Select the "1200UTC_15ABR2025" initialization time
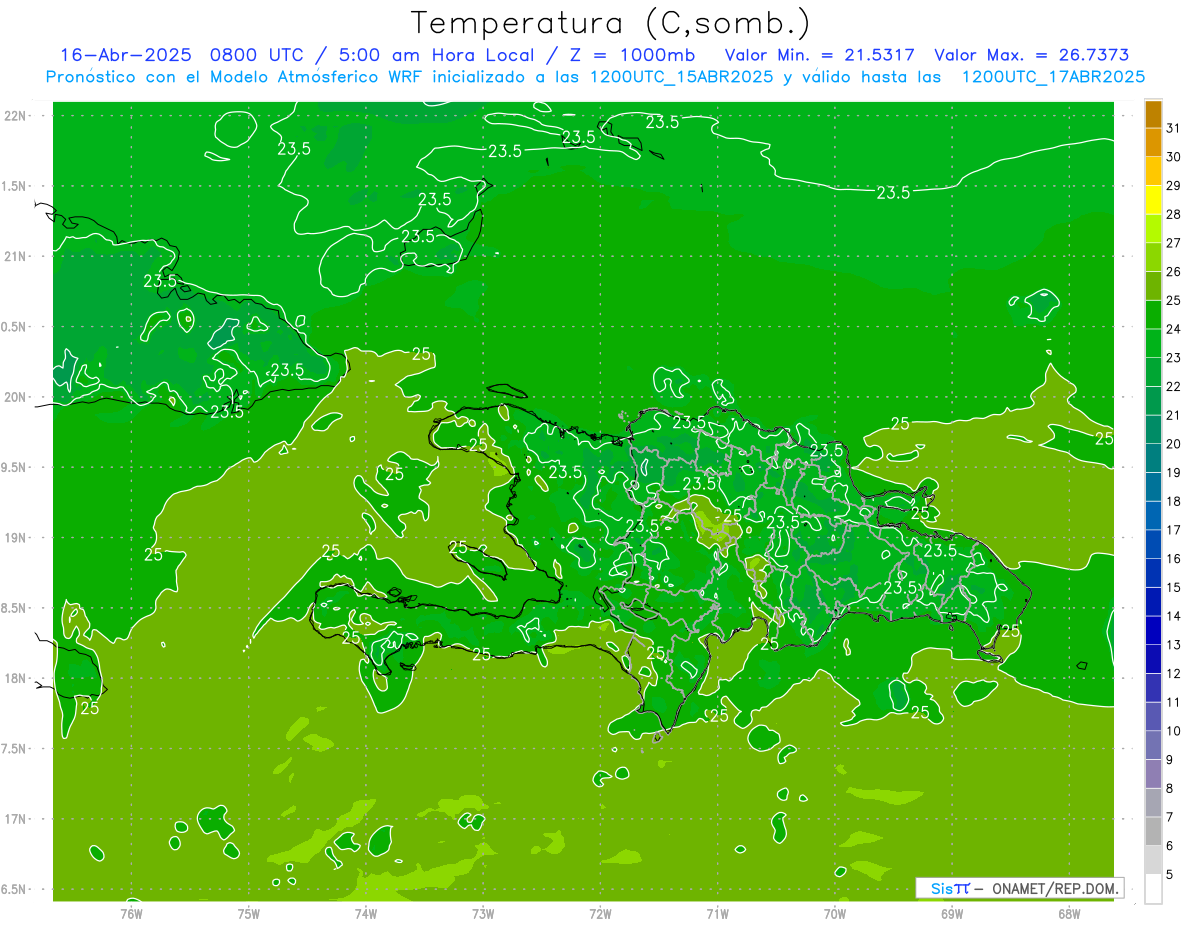This screenshot has height=927, width=1200. (x=679, y=77)
